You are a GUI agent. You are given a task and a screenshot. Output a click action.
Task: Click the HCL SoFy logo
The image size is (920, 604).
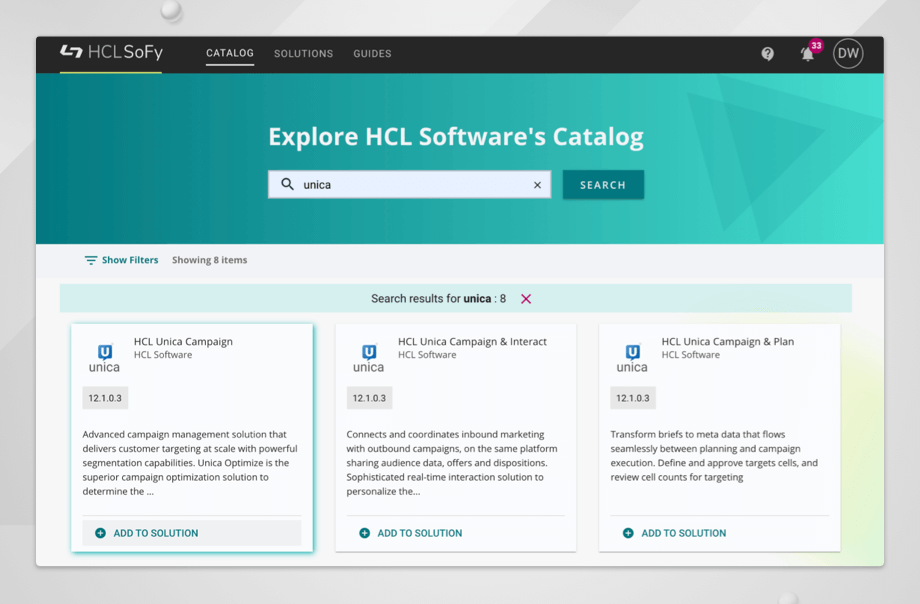click(110, 53)
